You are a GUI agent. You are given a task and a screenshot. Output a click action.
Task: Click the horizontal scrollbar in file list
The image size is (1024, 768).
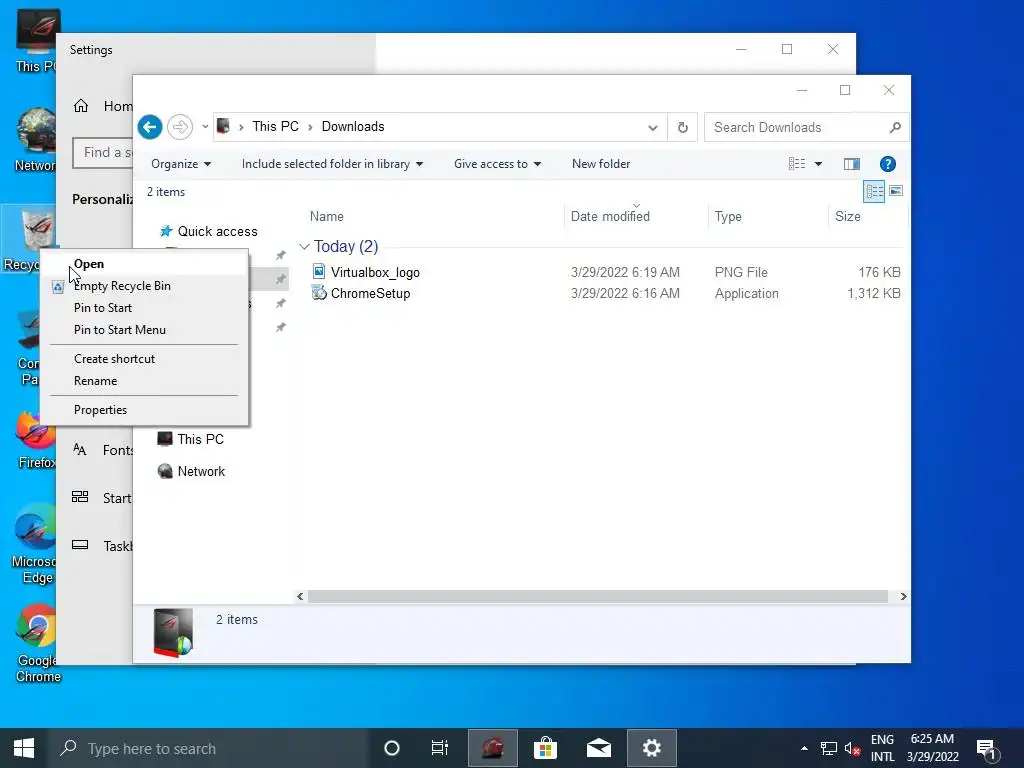[x=598, y=596]
